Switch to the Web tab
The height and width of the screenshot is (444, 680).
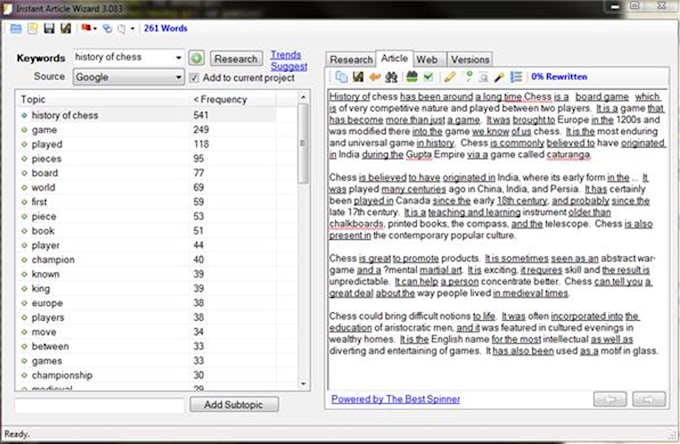[426, 59]
